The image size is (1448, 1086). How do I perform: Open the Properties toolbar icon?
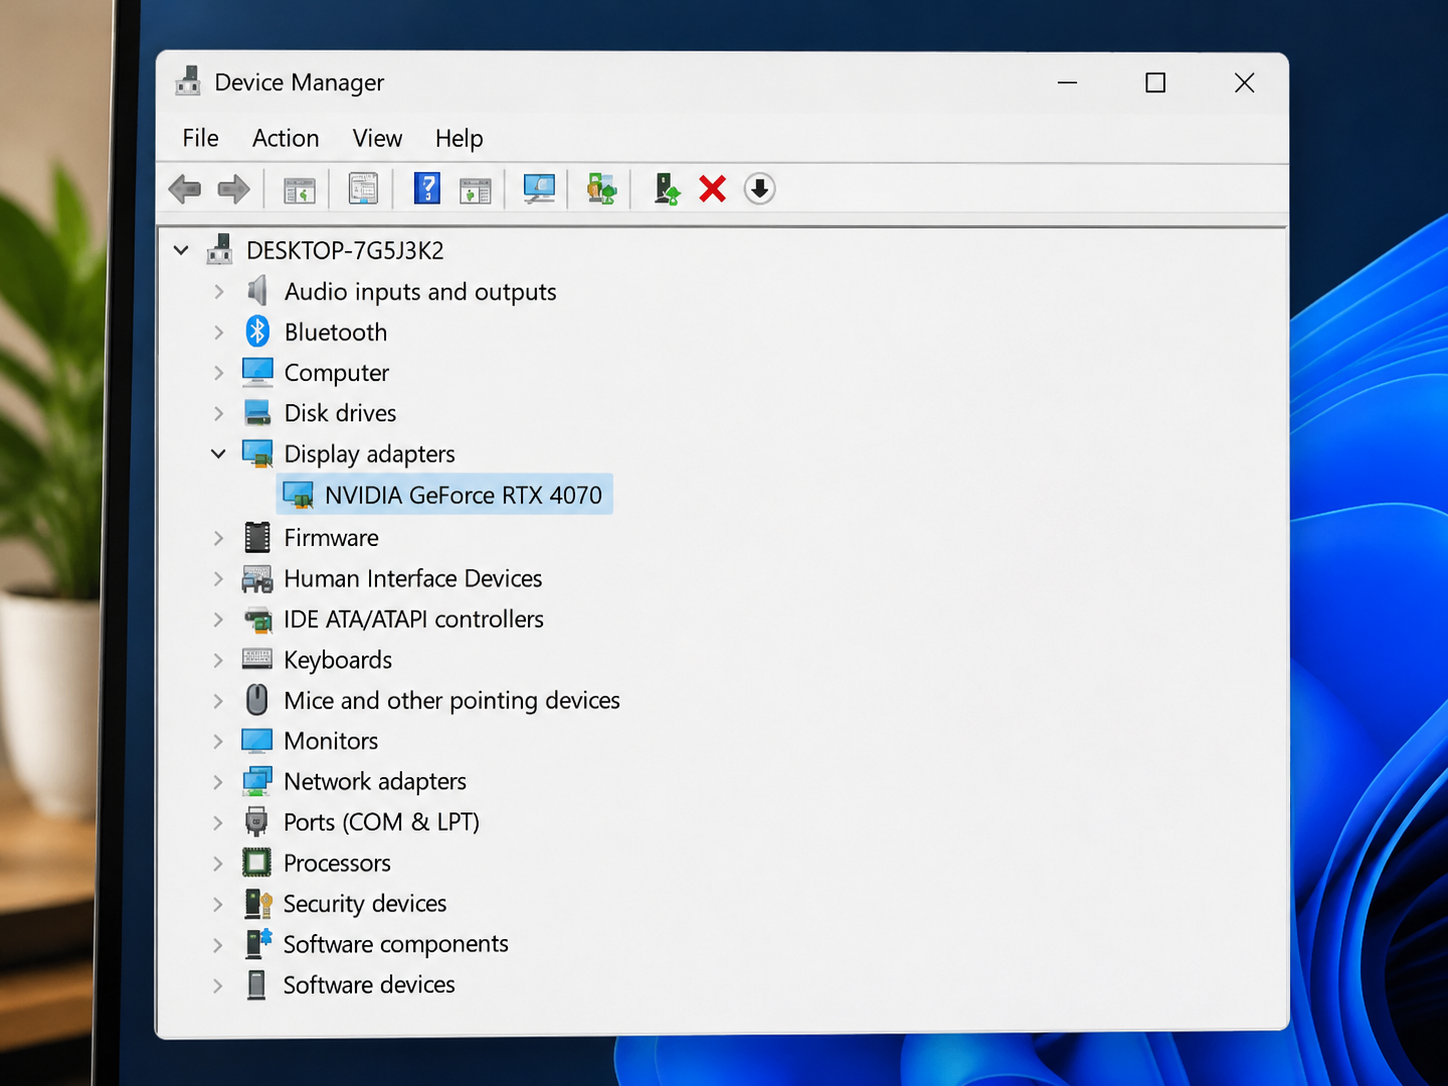click(363, 189)
